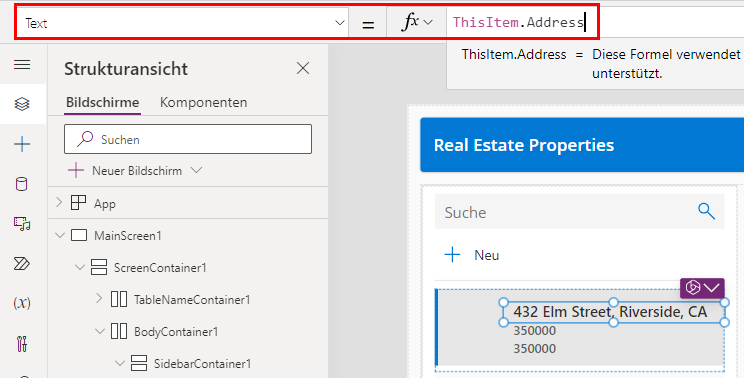
Task: Click the MainScreen1 screen icon
Action: click(x=79, y=235)
